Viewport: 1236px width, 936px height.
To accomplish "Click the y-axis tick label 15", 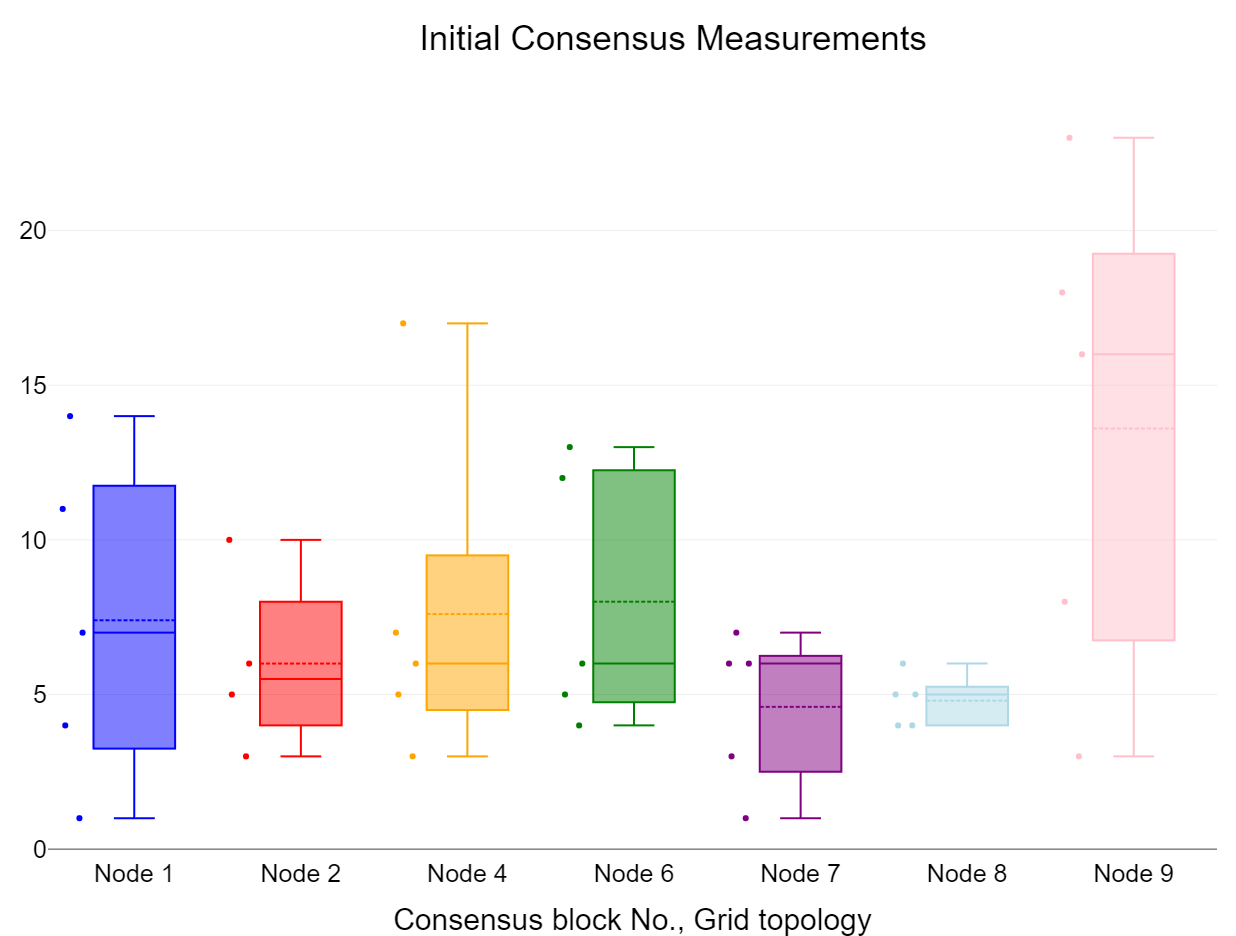I will pos(33,385).
